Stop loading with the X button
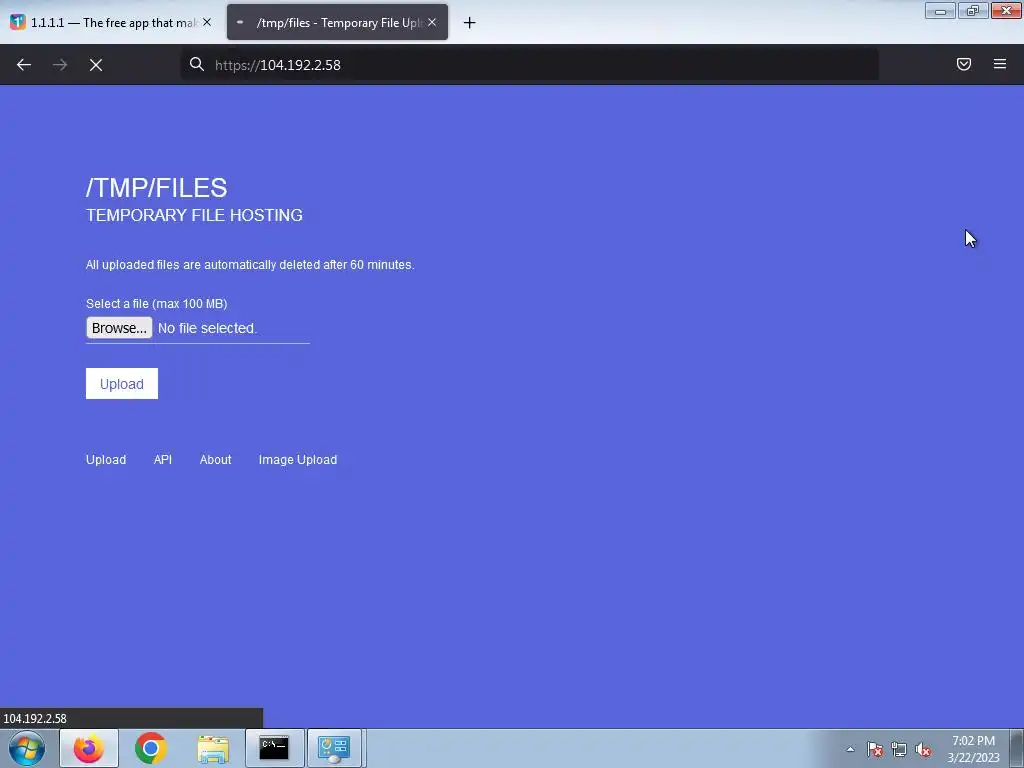 96,65
